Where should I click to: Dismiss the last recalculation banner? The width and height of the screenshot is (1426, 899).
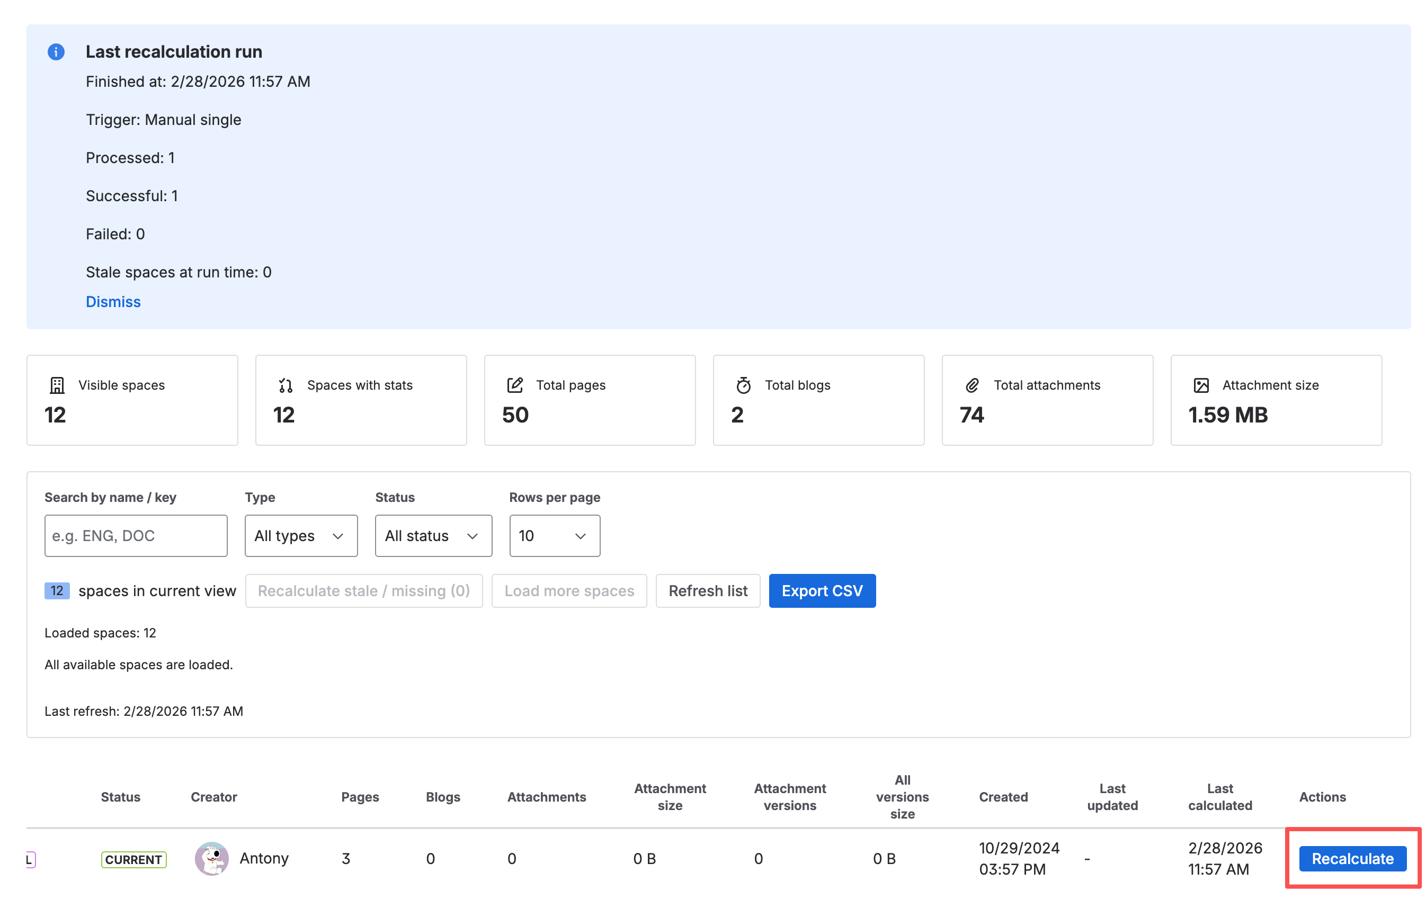[113, 301]
